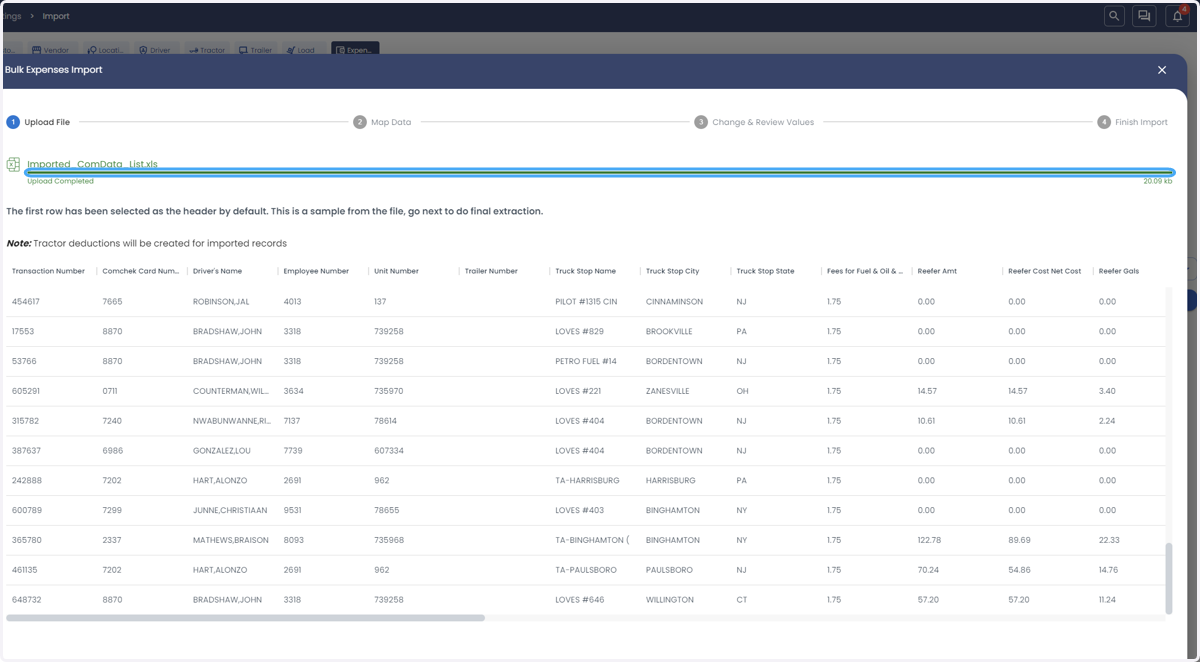Click the upload progress bar
Screen dimensions: 1200x662
click(x=600, y=173)
